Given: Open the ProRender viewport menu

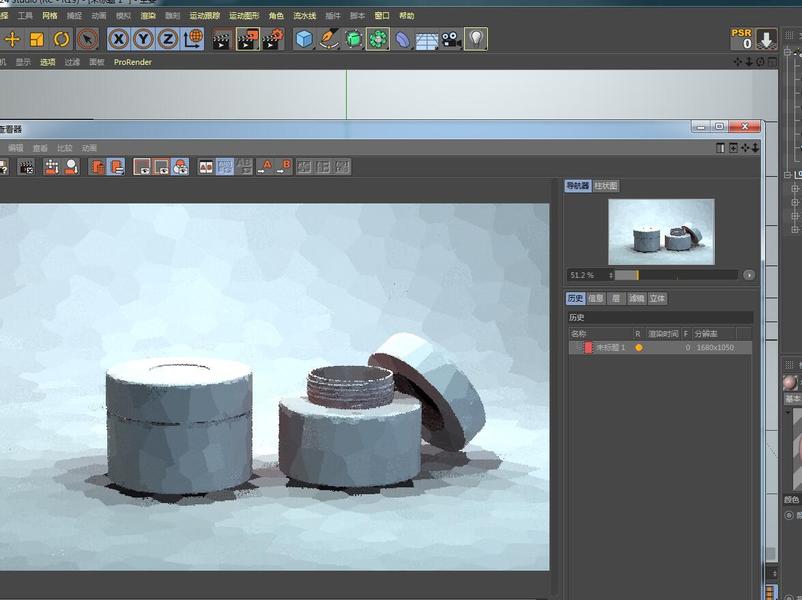Looking at the screenshot, I should point(133,62).
